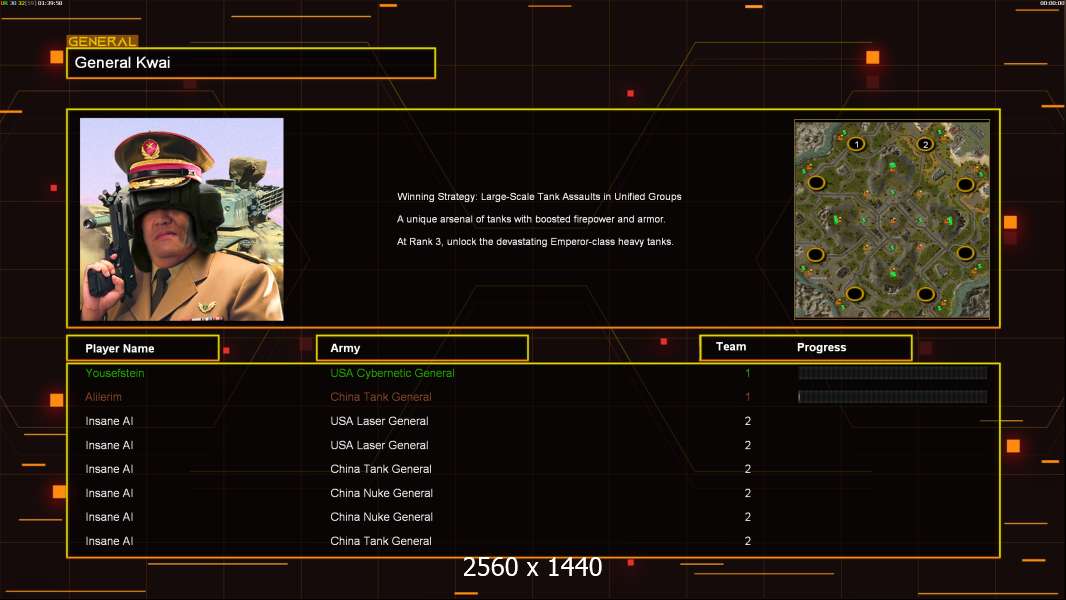
Task: Click the Player Name column header
Action: click(x=142, y=348)
